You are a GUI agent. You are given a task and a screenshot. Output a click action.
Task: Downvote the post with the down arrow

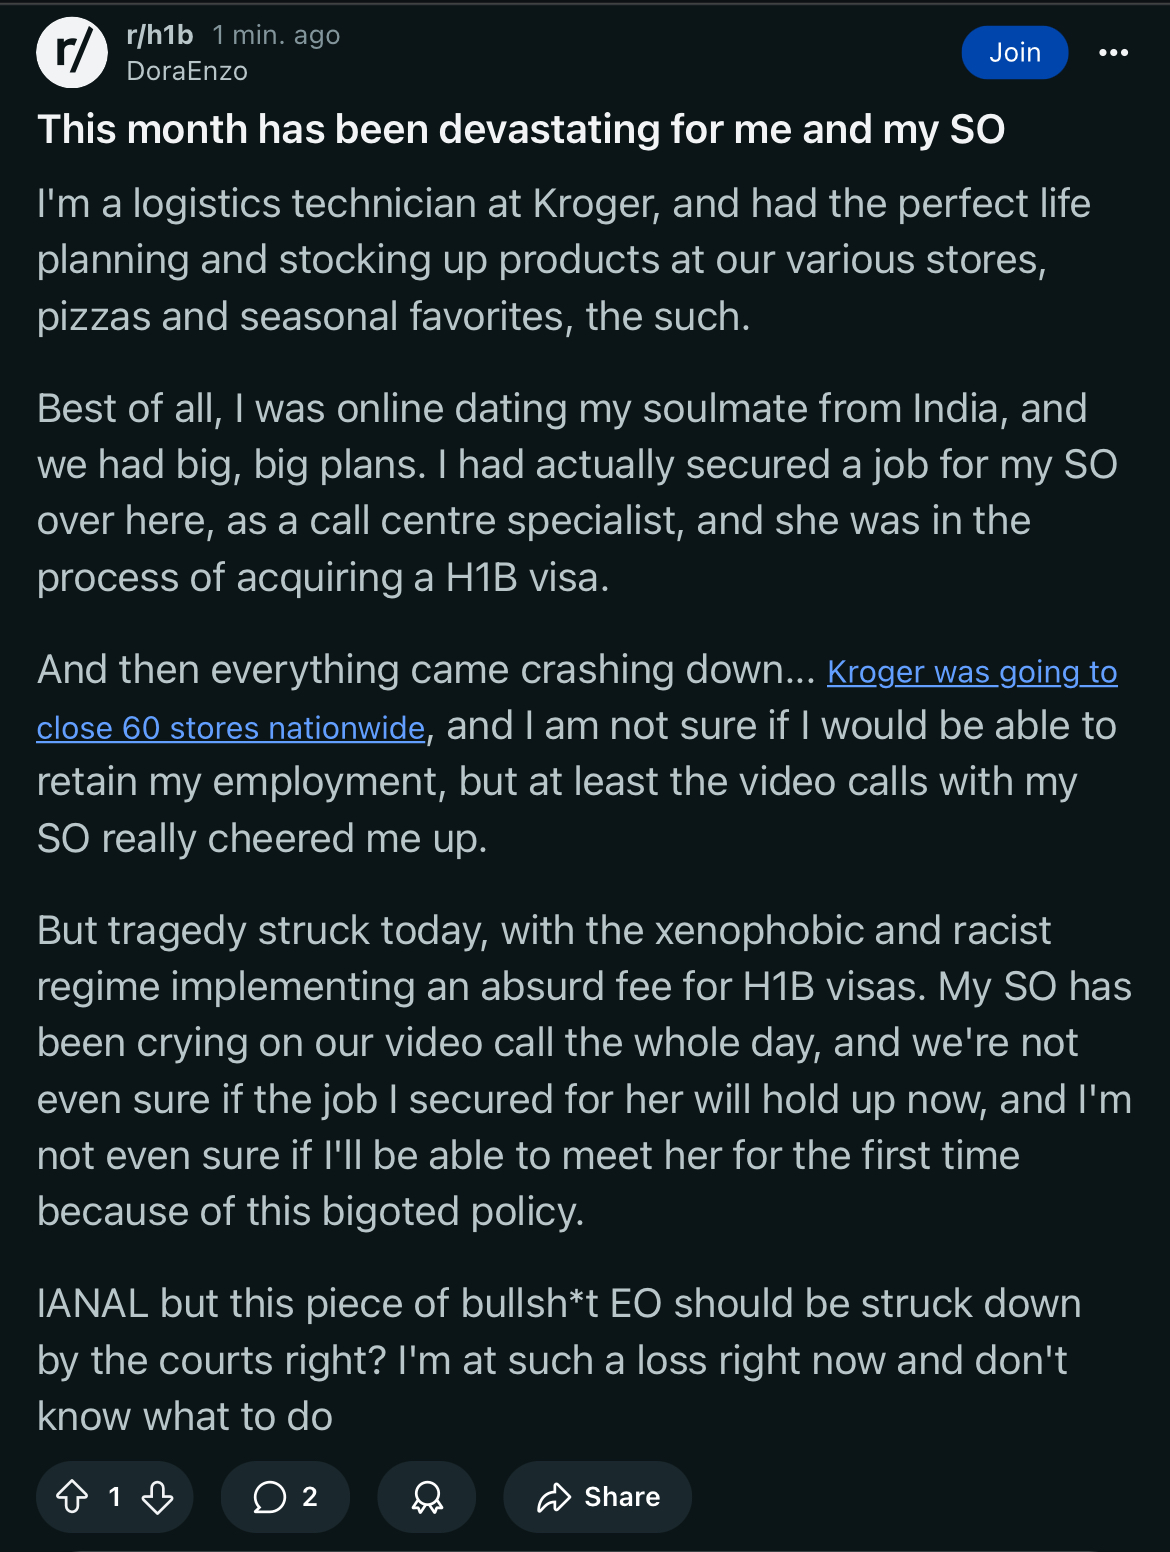tap(157, 1497)
